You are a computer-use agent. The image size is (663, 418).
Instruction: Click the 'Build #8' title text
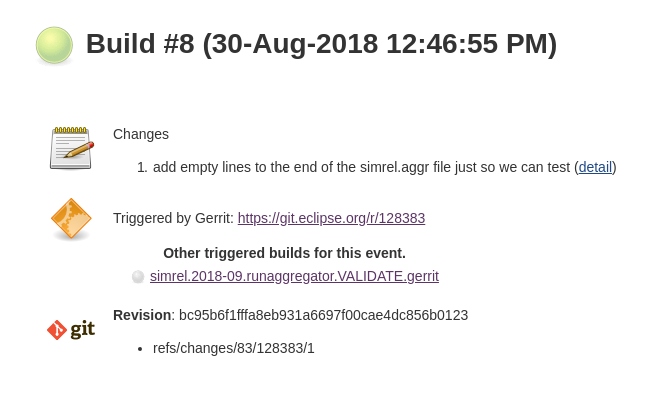pyautogui.click(x=140, y=44)
